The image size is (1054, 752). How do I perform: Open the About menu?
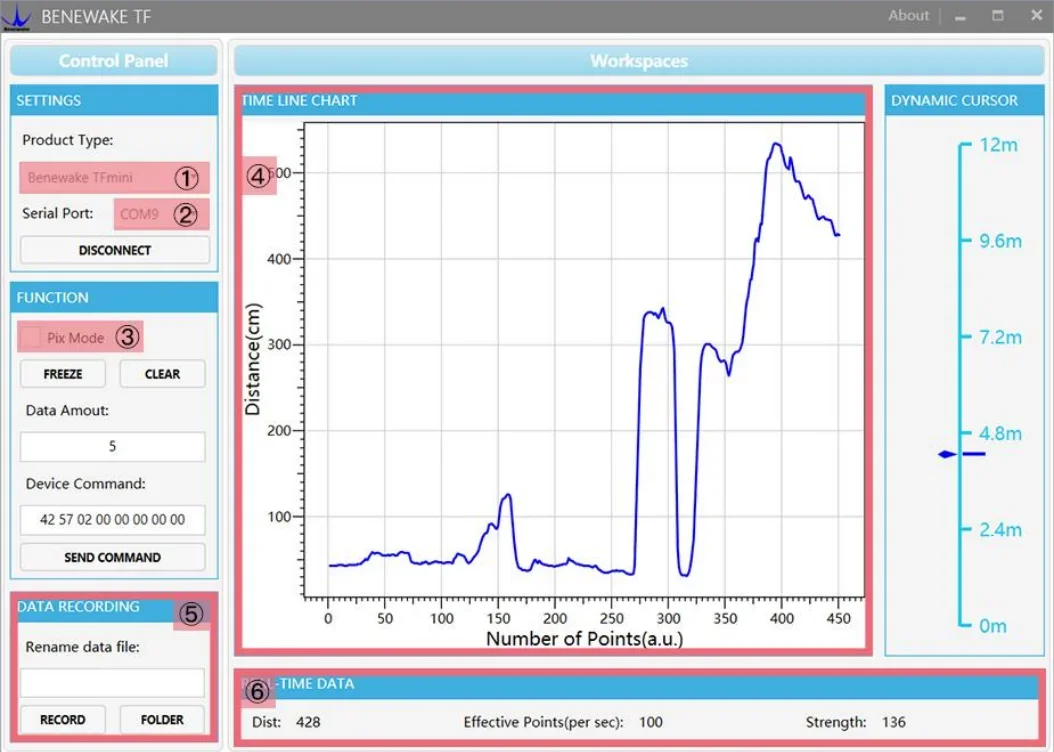coord(908,15)
